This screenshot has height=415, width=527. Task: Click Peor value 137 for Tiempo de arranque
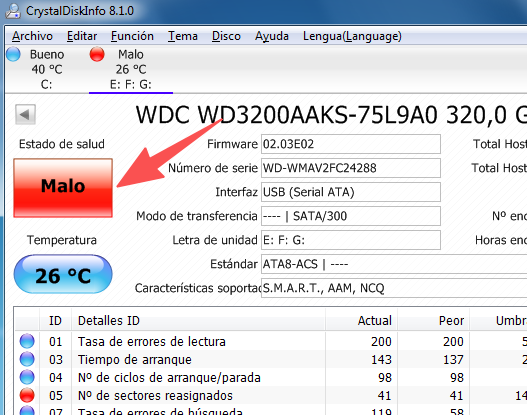453,360
